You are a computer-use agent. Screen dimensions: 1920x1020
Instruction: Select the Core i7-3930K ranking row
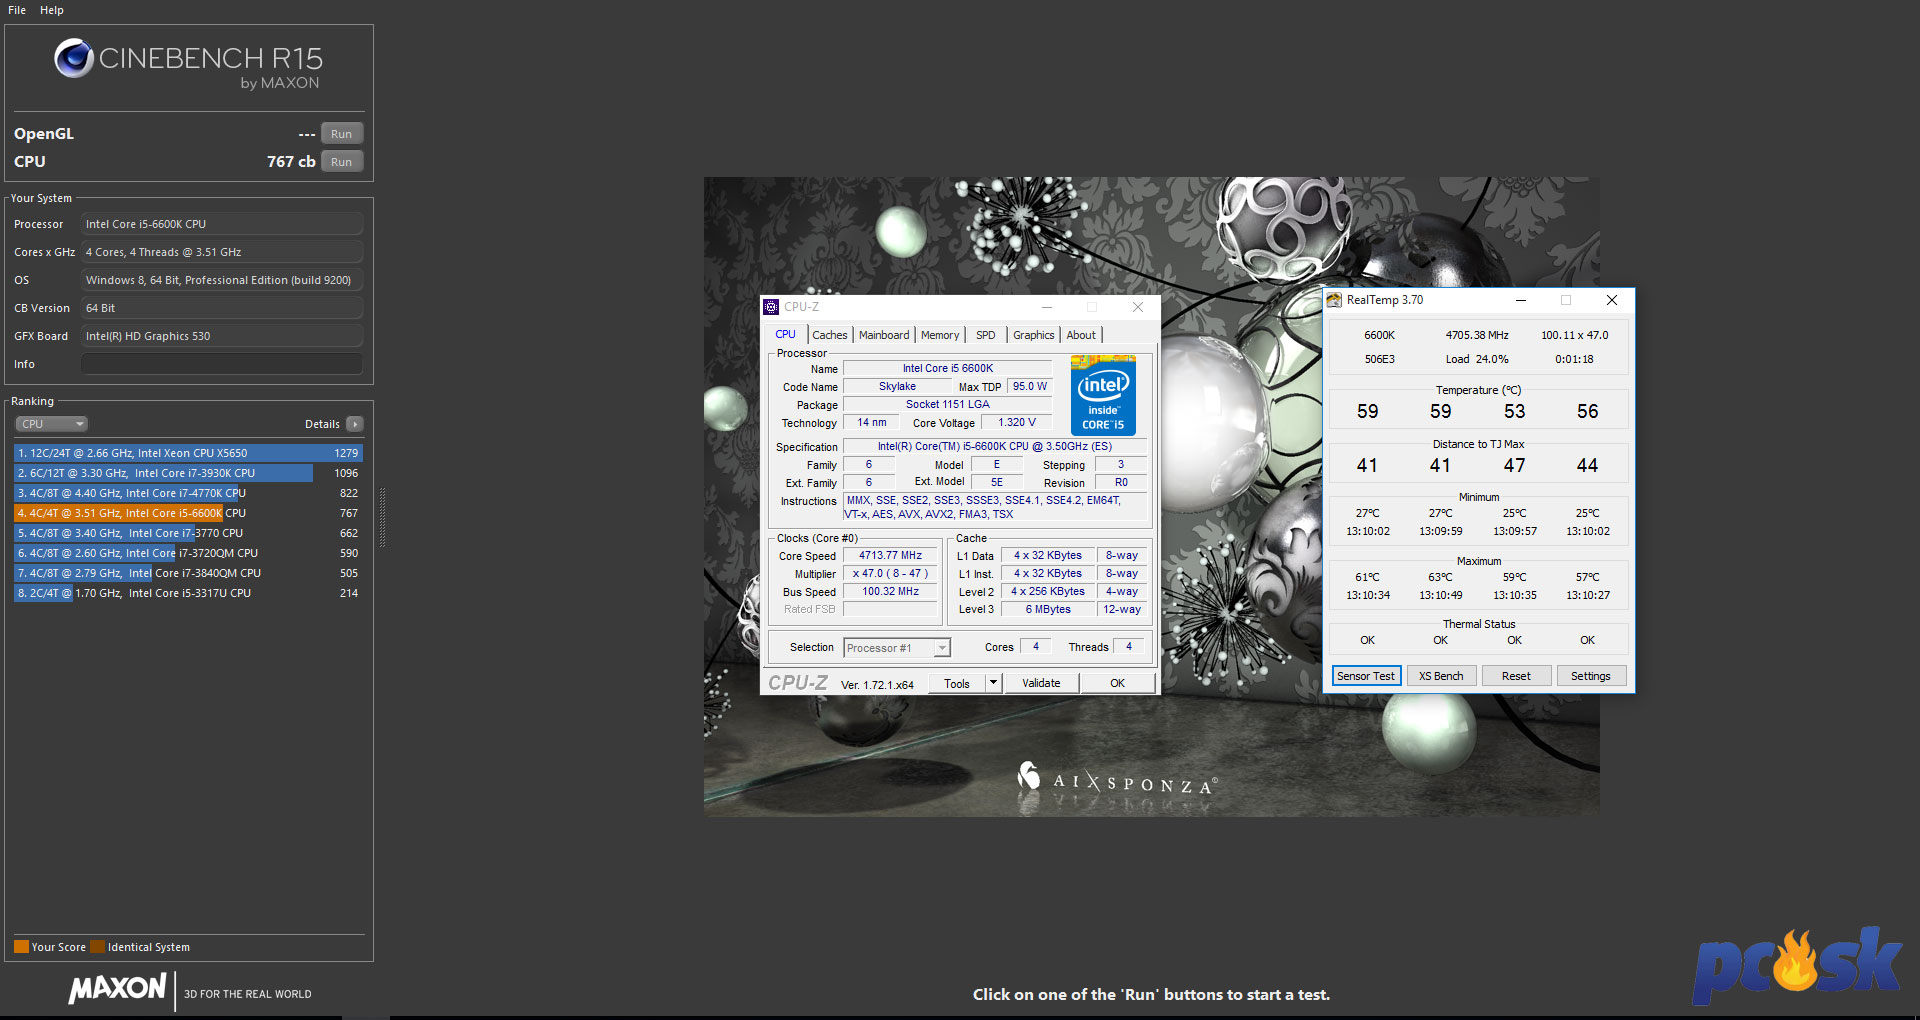(x=188, y=473)
